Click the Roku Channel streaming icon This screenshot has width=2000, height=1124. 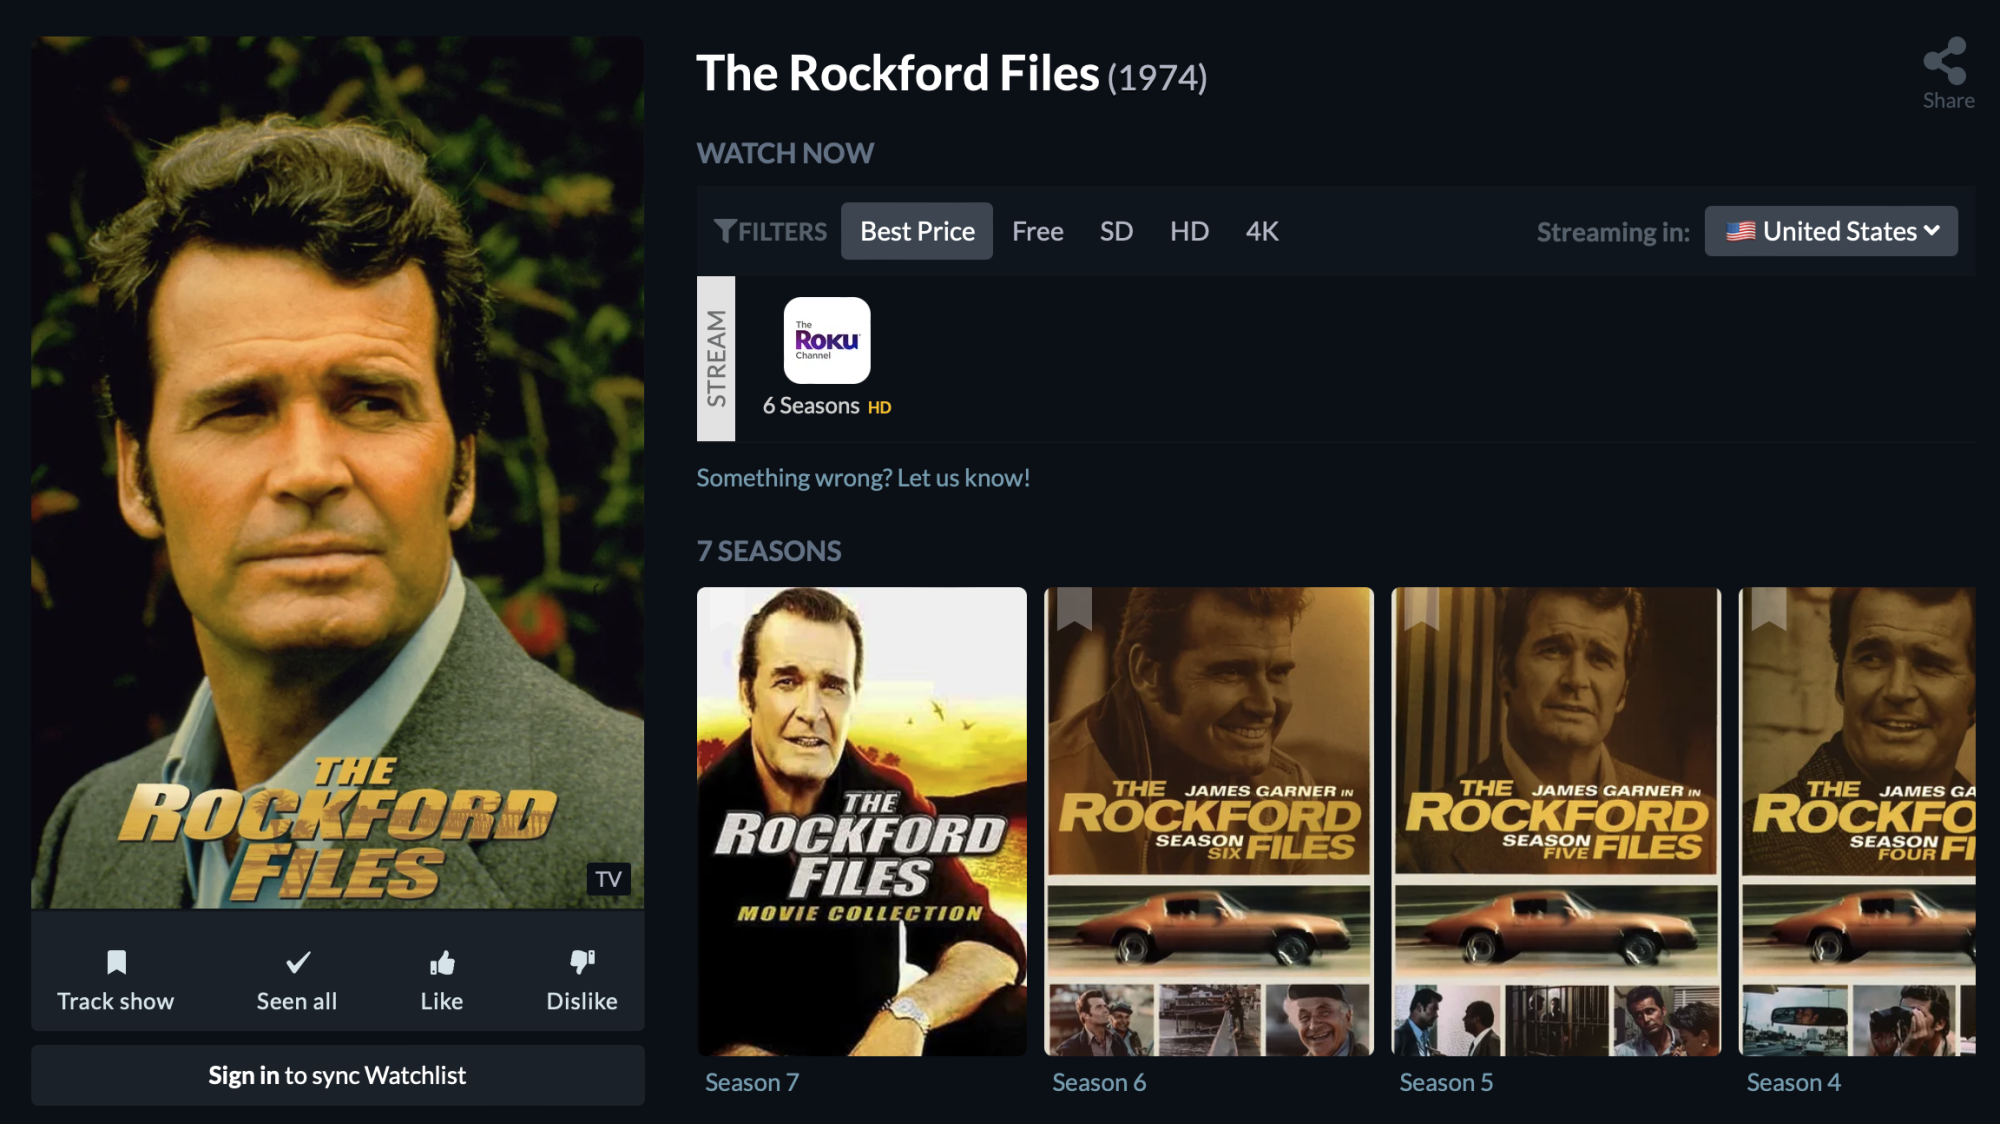826,340
